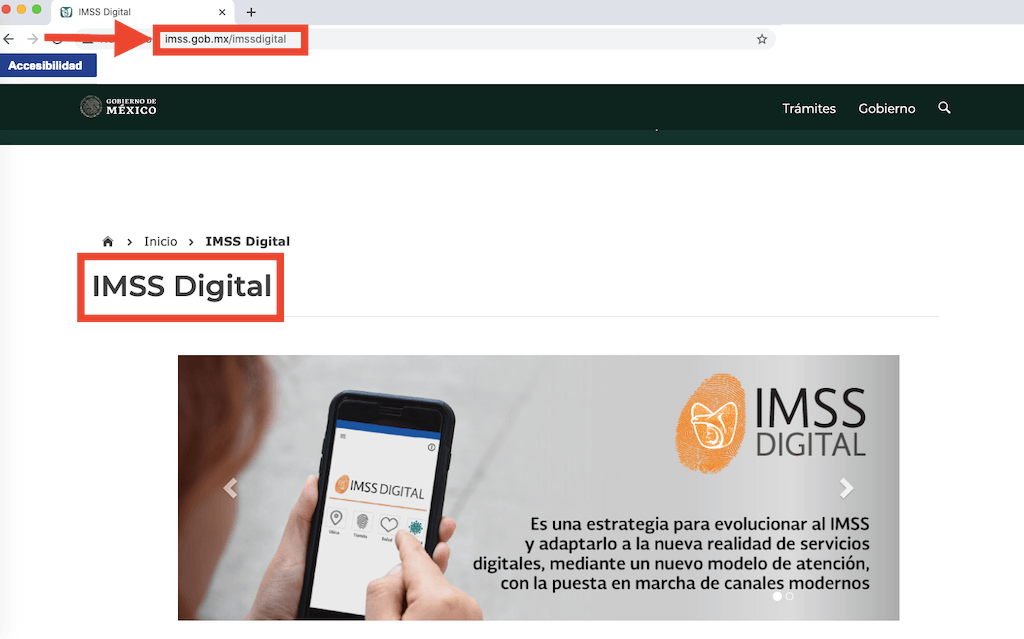The image size is (1024, 639).
Task: Follow the Inicio breadcrumb link
Action: 160,242
